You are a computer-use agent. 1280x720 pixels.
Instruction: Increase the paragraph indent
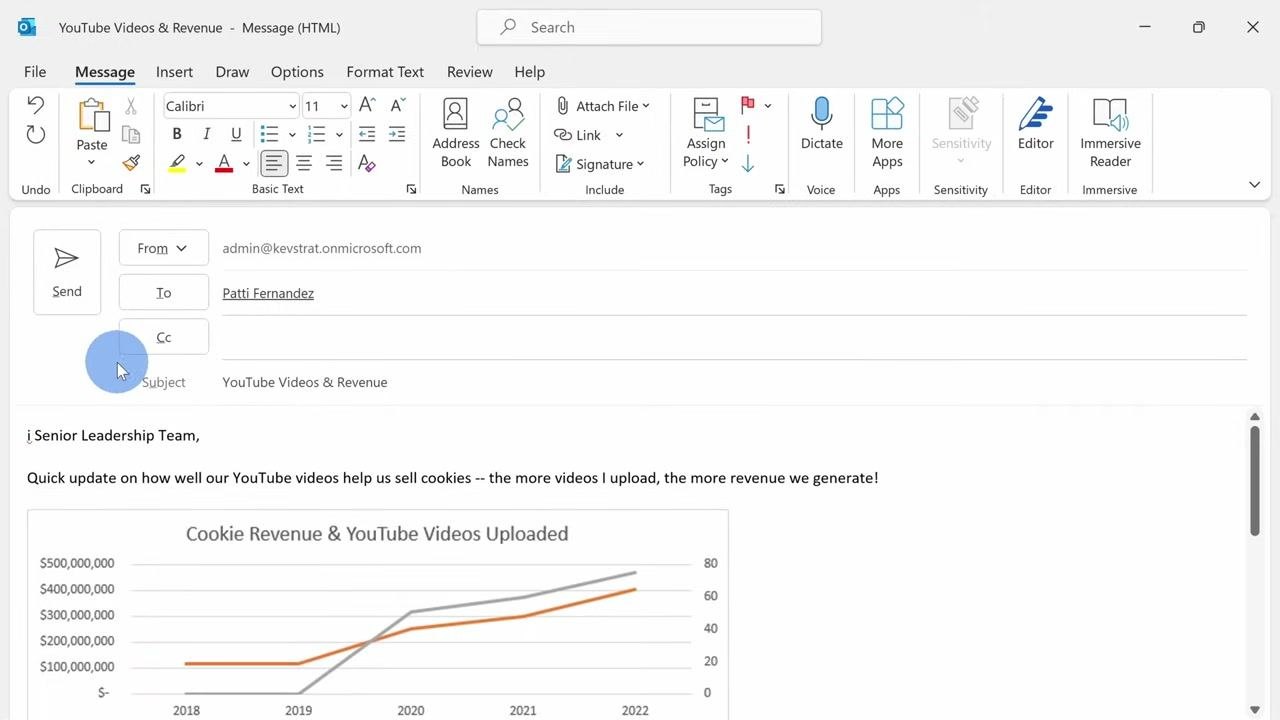pyautogui.click(x=397, y=134)
